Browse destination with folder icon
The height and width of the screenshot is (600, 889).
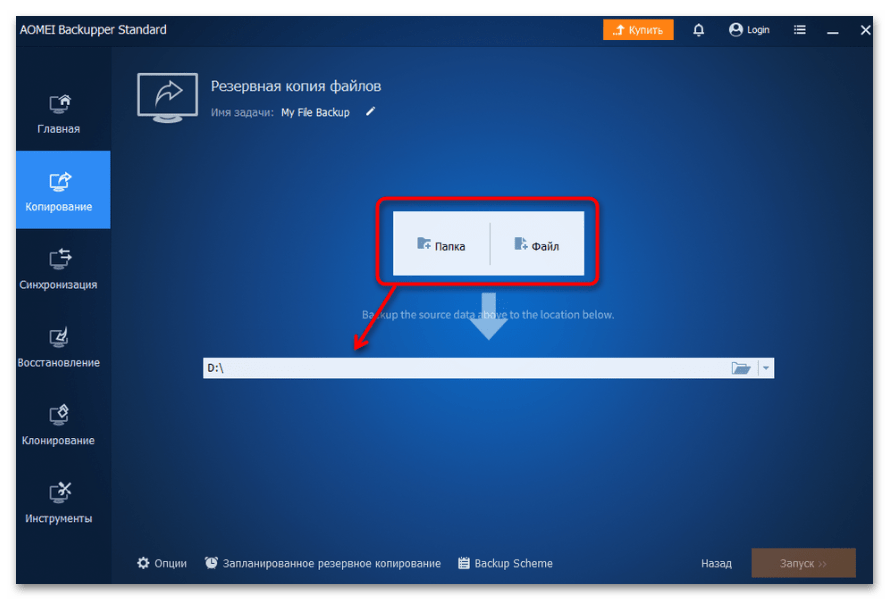click(x=740, y=368)
